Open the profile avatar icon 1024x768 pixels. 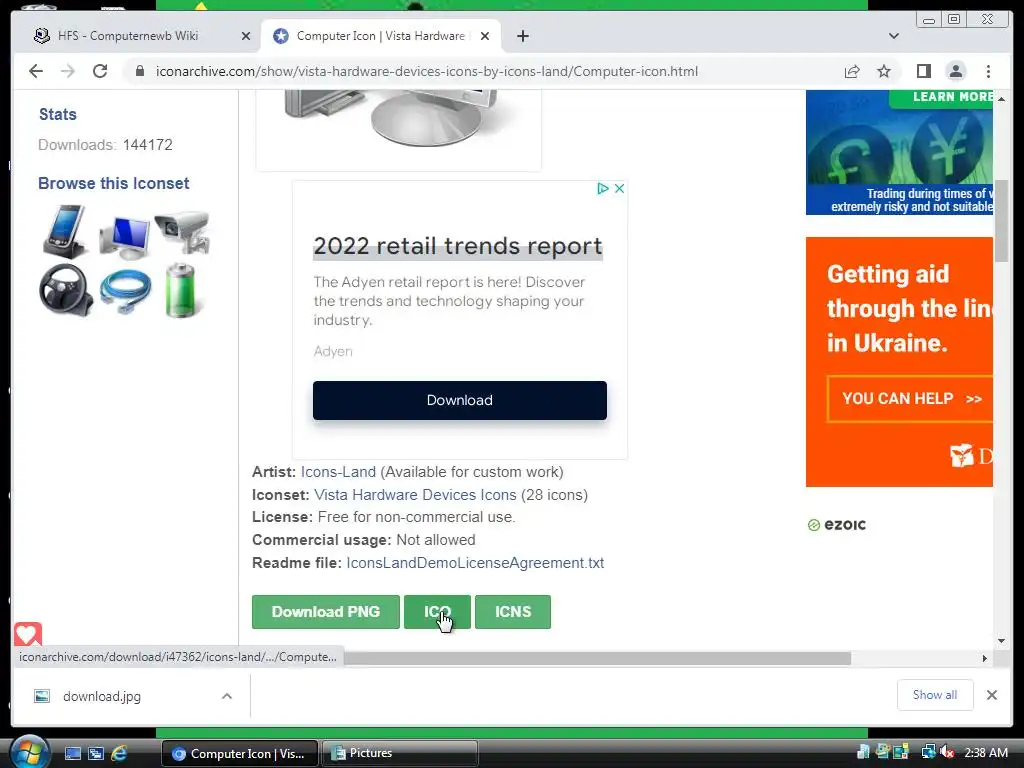[955, 71]
